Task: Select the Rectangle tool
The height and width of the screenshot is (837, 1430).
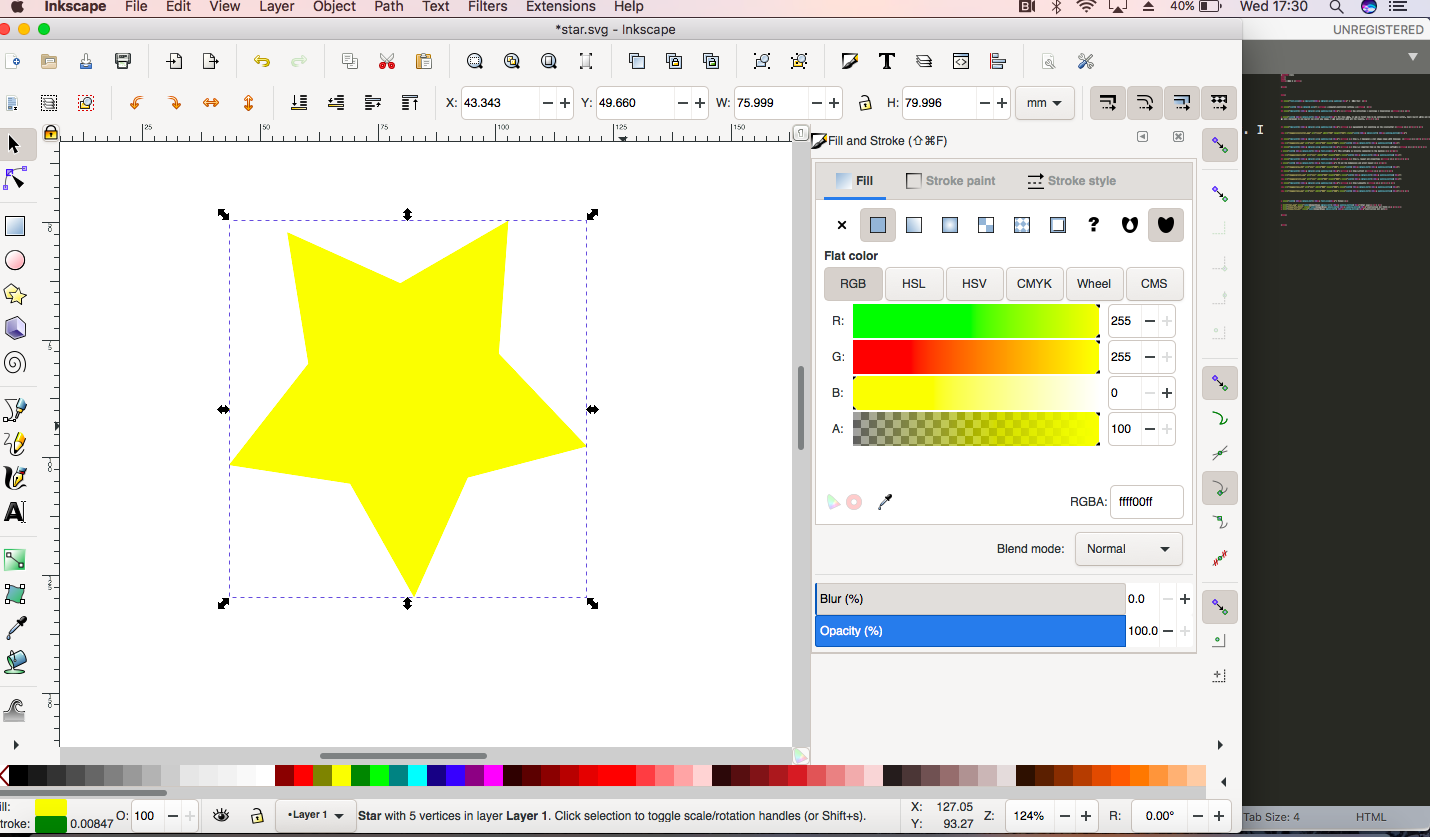Action: coord(15,227)
